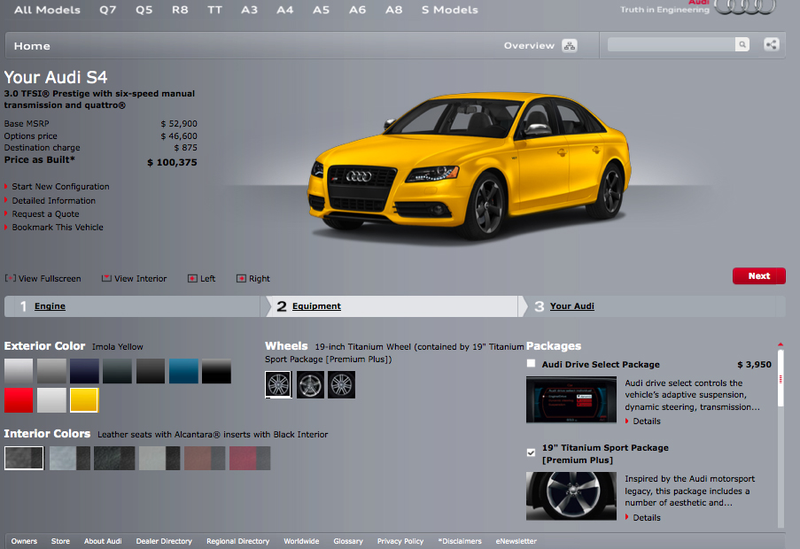Screen dimensions: 800x549
Task: Click the red Next button
Action: (759, 276)
